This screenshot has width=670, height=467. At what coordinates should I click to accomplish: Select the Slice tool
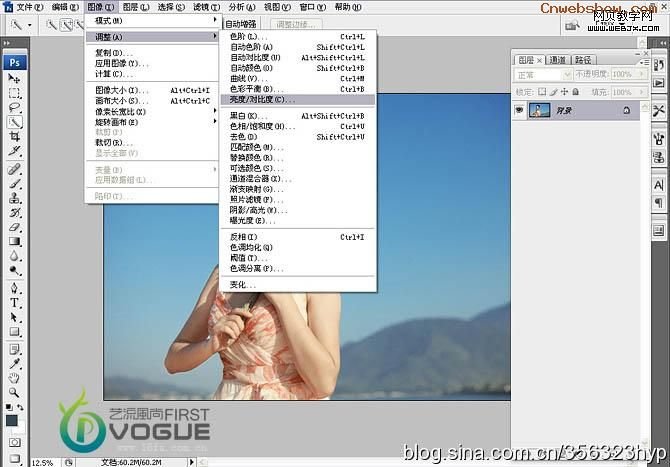(14, 151)
